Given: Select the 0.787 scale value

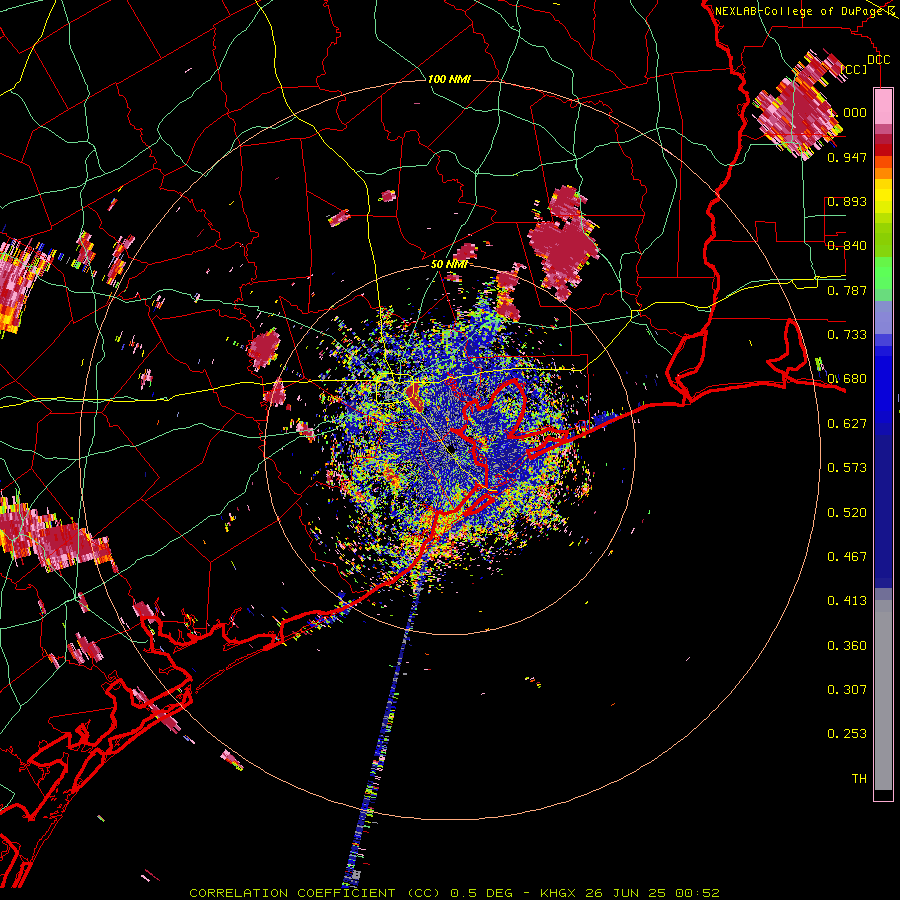Looking at the screenshot, I should [847, 290].
